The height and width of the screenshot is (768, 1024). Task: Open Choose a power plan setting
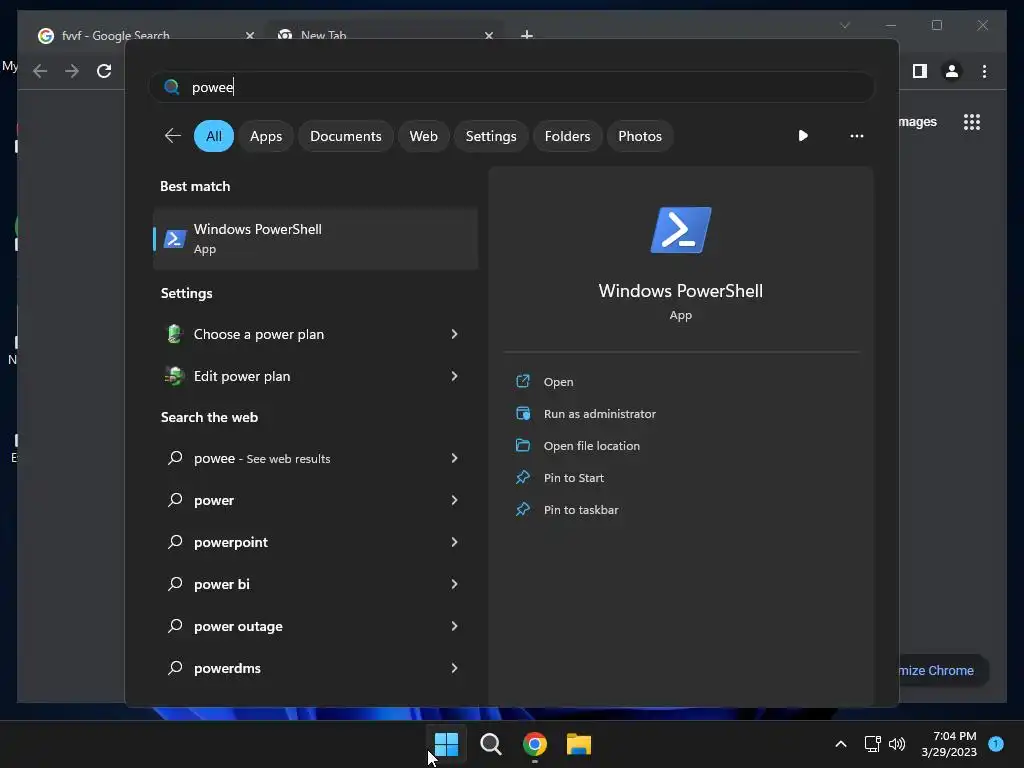(x=315, y=334)
